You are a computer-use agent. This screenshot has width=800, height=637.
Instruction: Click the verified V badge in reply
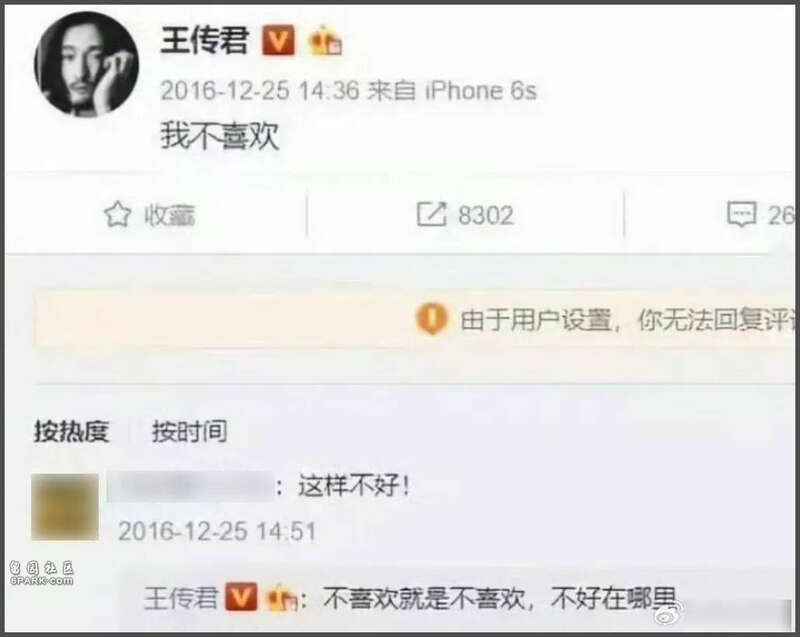(x=241, y=597)
